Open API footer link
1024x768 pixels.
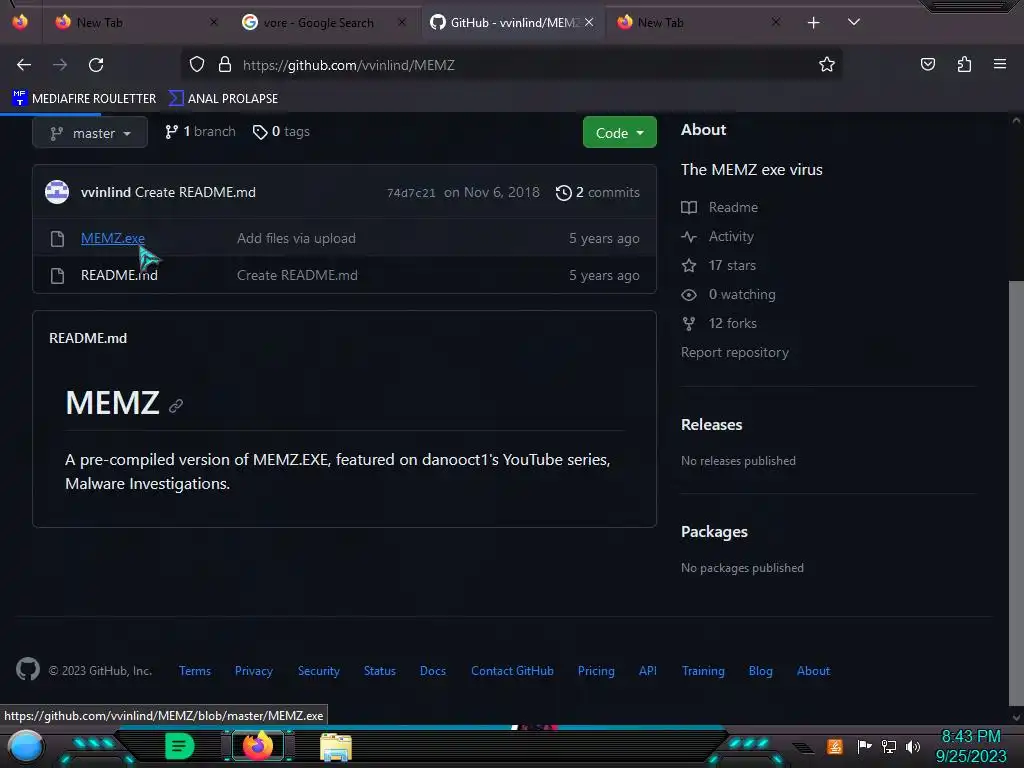(x=648, y=671)
